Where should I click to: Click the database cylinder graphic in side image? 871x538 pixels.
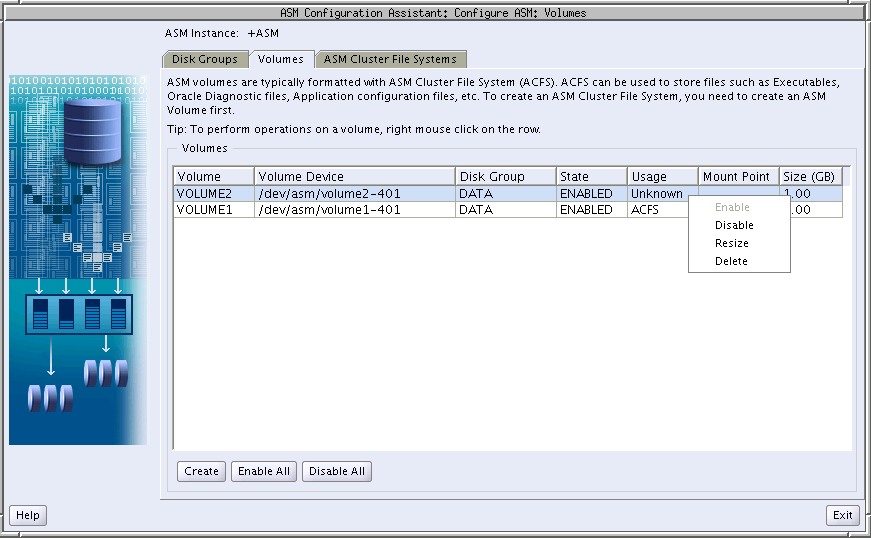click(92, 131)
